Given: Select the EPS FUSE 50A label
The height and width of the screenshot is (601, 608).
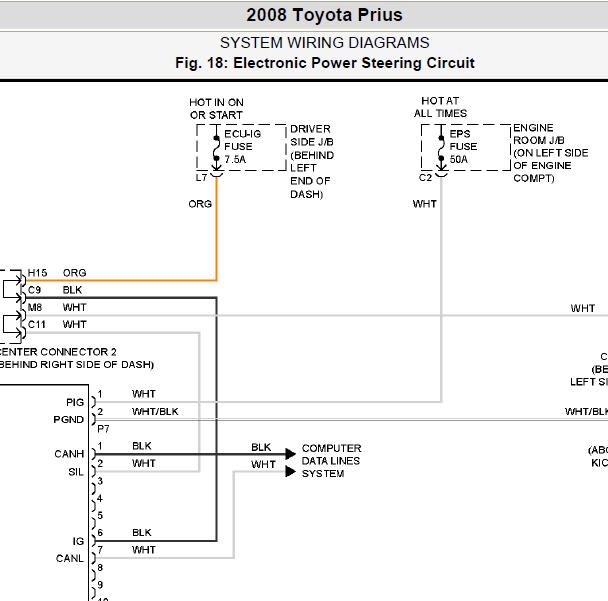Looking at the screenshot, I should click(463, 147).
